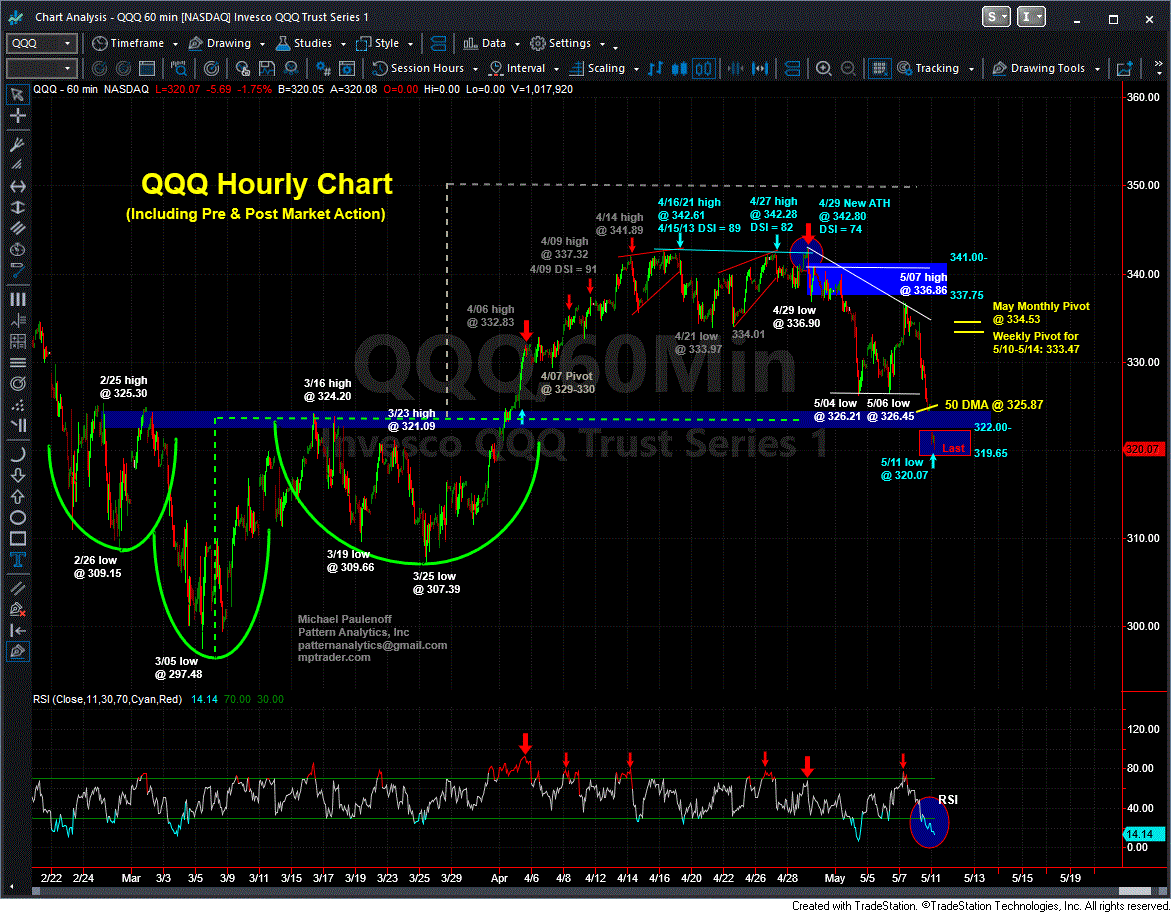Click the add chart analysis icon at far right
This screenshot has width=1171, height=912.
(1124, 69)
